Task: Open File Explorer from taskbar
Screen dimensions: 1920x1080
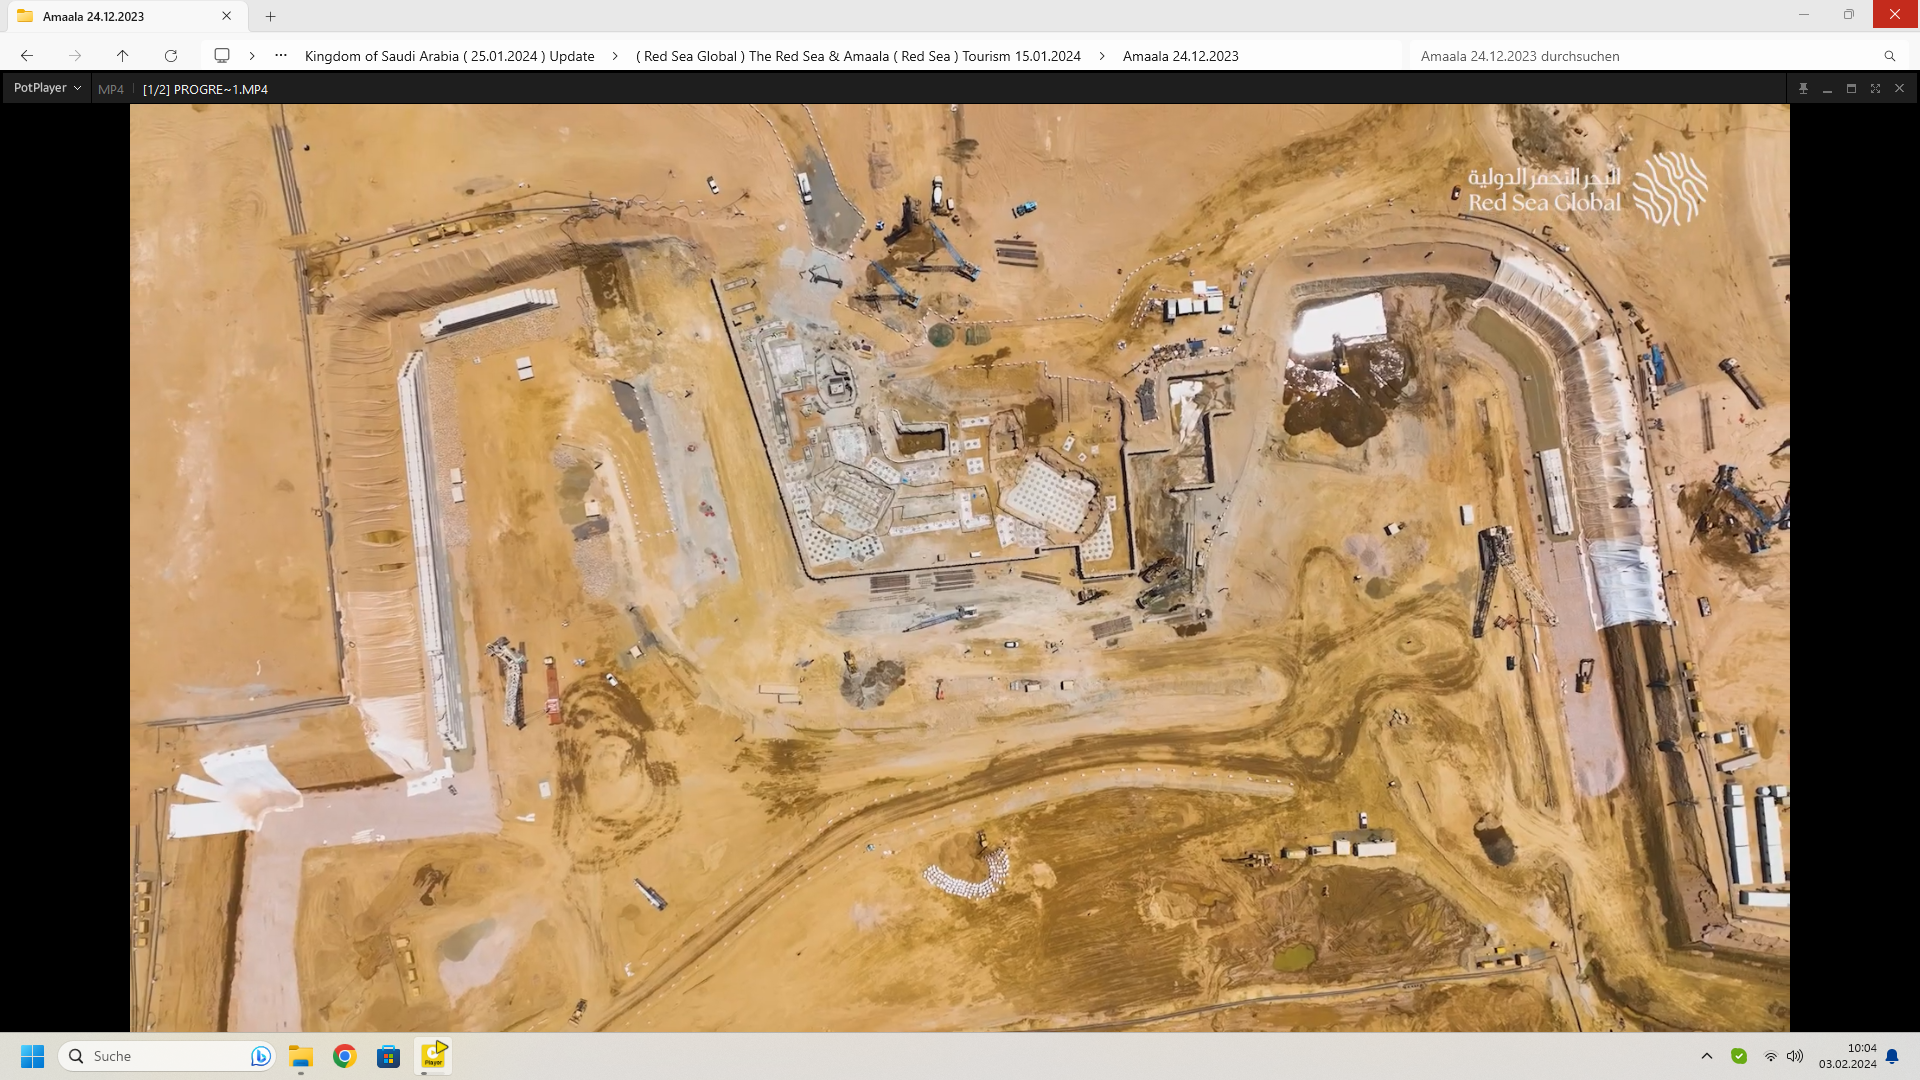Action: point(301,1056)
